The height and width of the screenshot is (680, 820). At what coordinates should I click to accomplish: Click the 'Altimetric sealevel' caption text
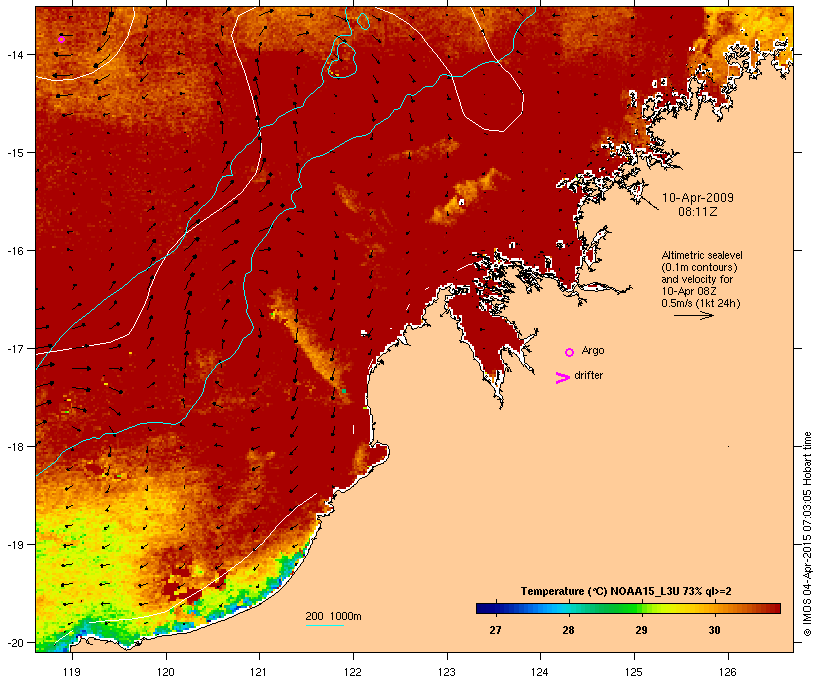[x=702, y=255]
